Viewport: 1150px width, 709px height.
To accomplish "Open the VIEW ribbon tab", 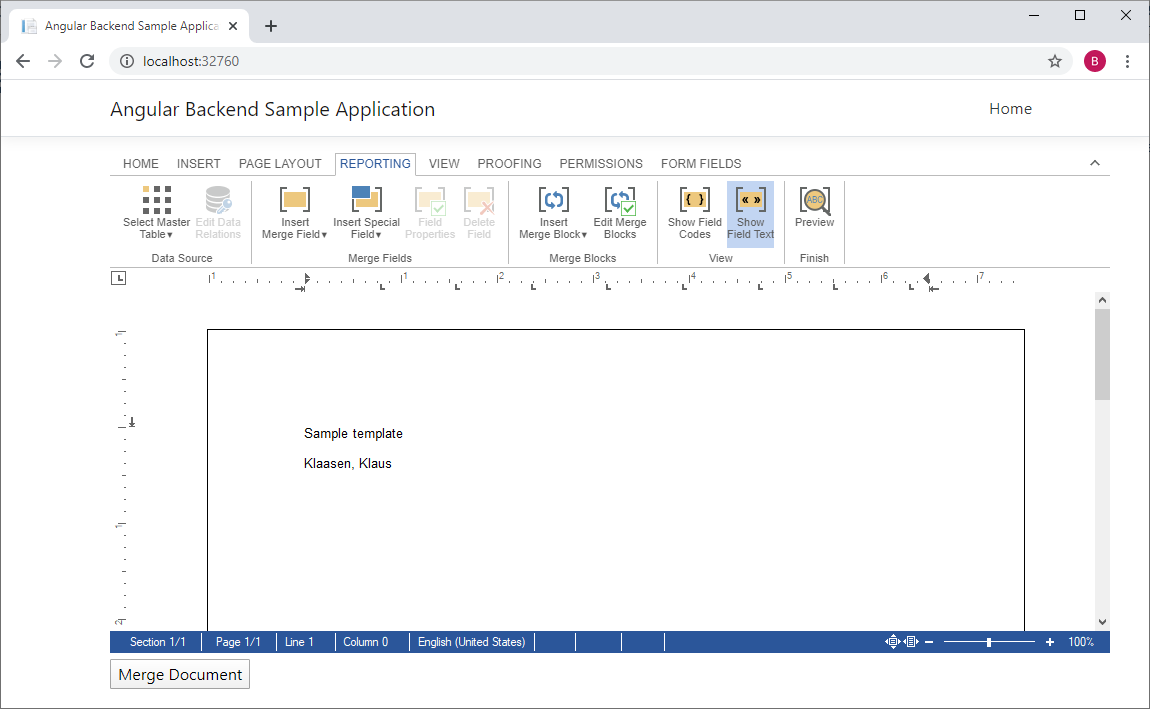I will click(x=444, y=164).
